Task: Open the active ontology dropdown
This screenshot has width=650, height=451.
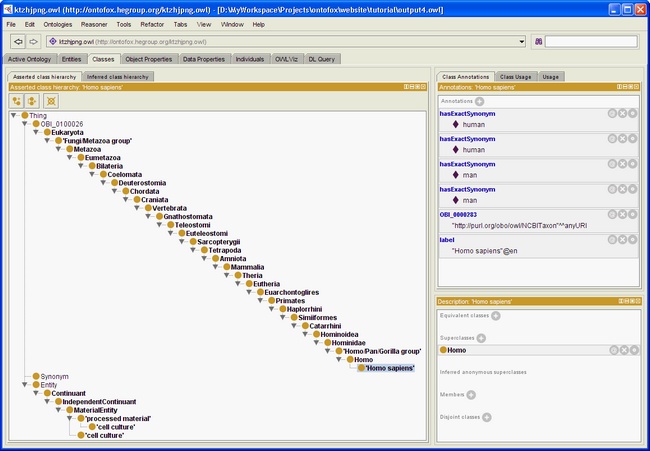Action: tap(521, 41)
